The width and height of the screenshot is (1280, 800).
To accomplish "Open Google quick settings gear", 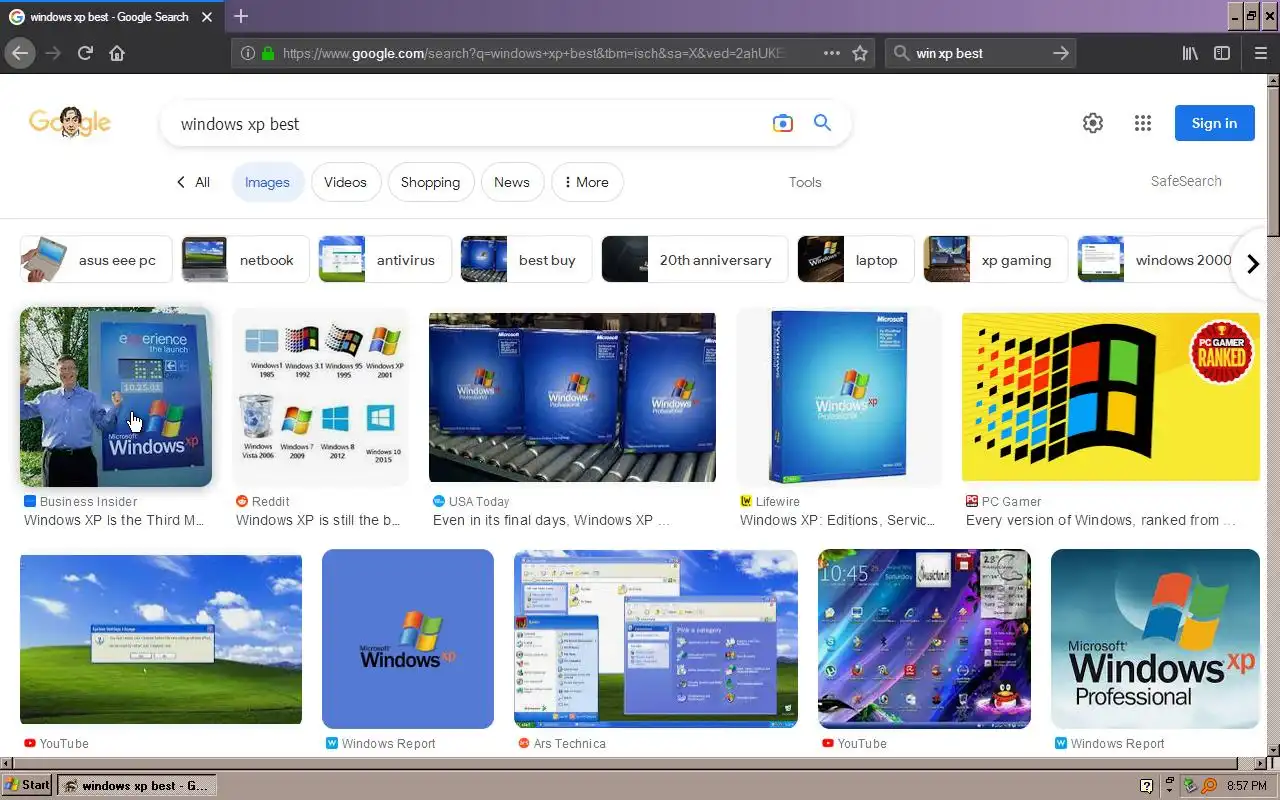I will coord(1093,123).
